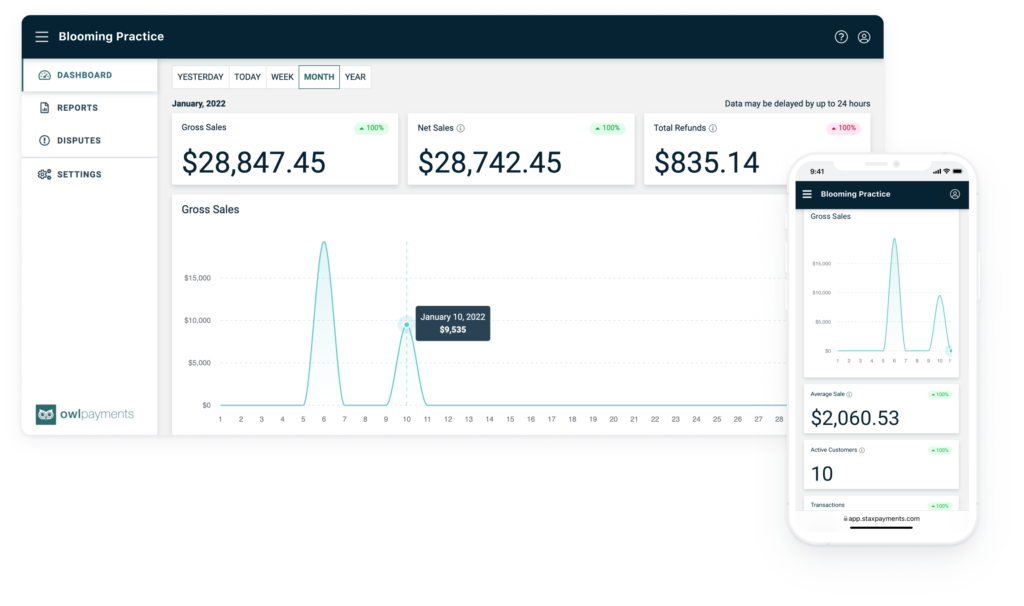Click the Blooming Practice title in desktop header
Viewport: 1024px width, 606px height.
(111, 37)
